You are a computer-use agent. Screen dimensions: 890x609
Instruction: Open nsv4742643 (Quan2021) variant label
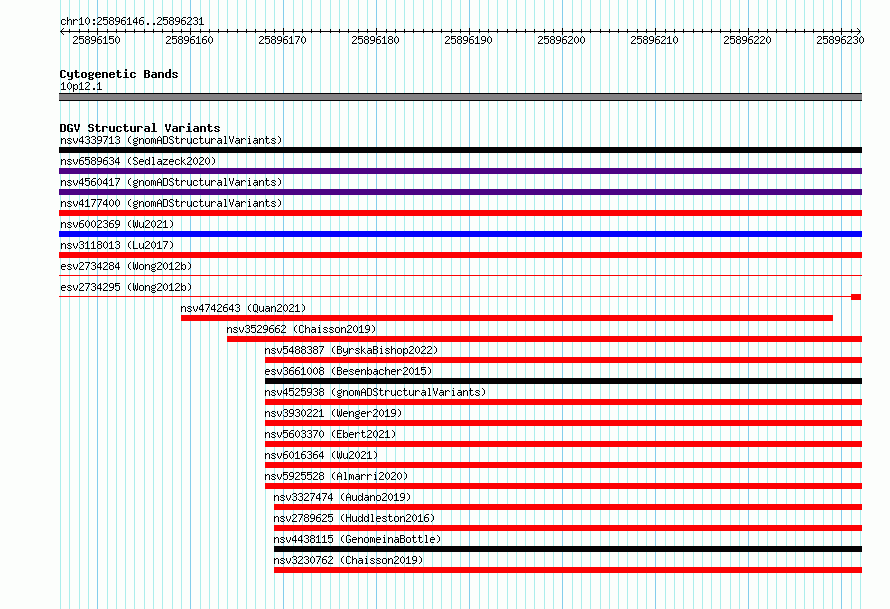[x=243, y=308]
